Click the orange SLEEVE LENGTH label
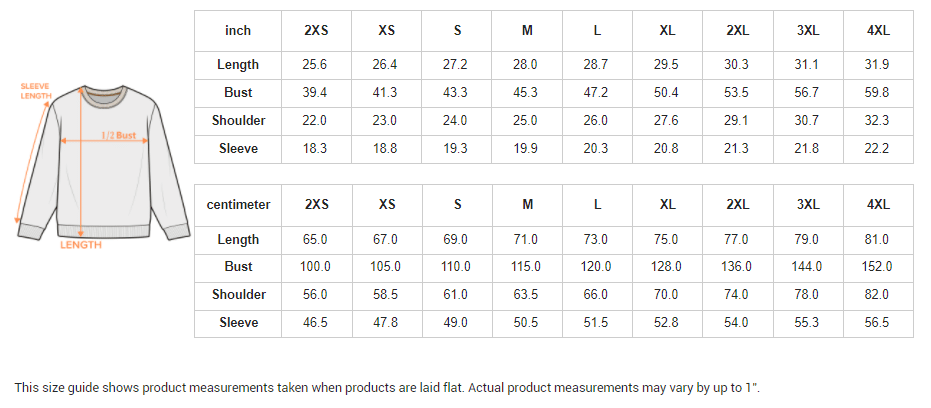The width and height of the screenshot is (931, 408). point(36,91)
